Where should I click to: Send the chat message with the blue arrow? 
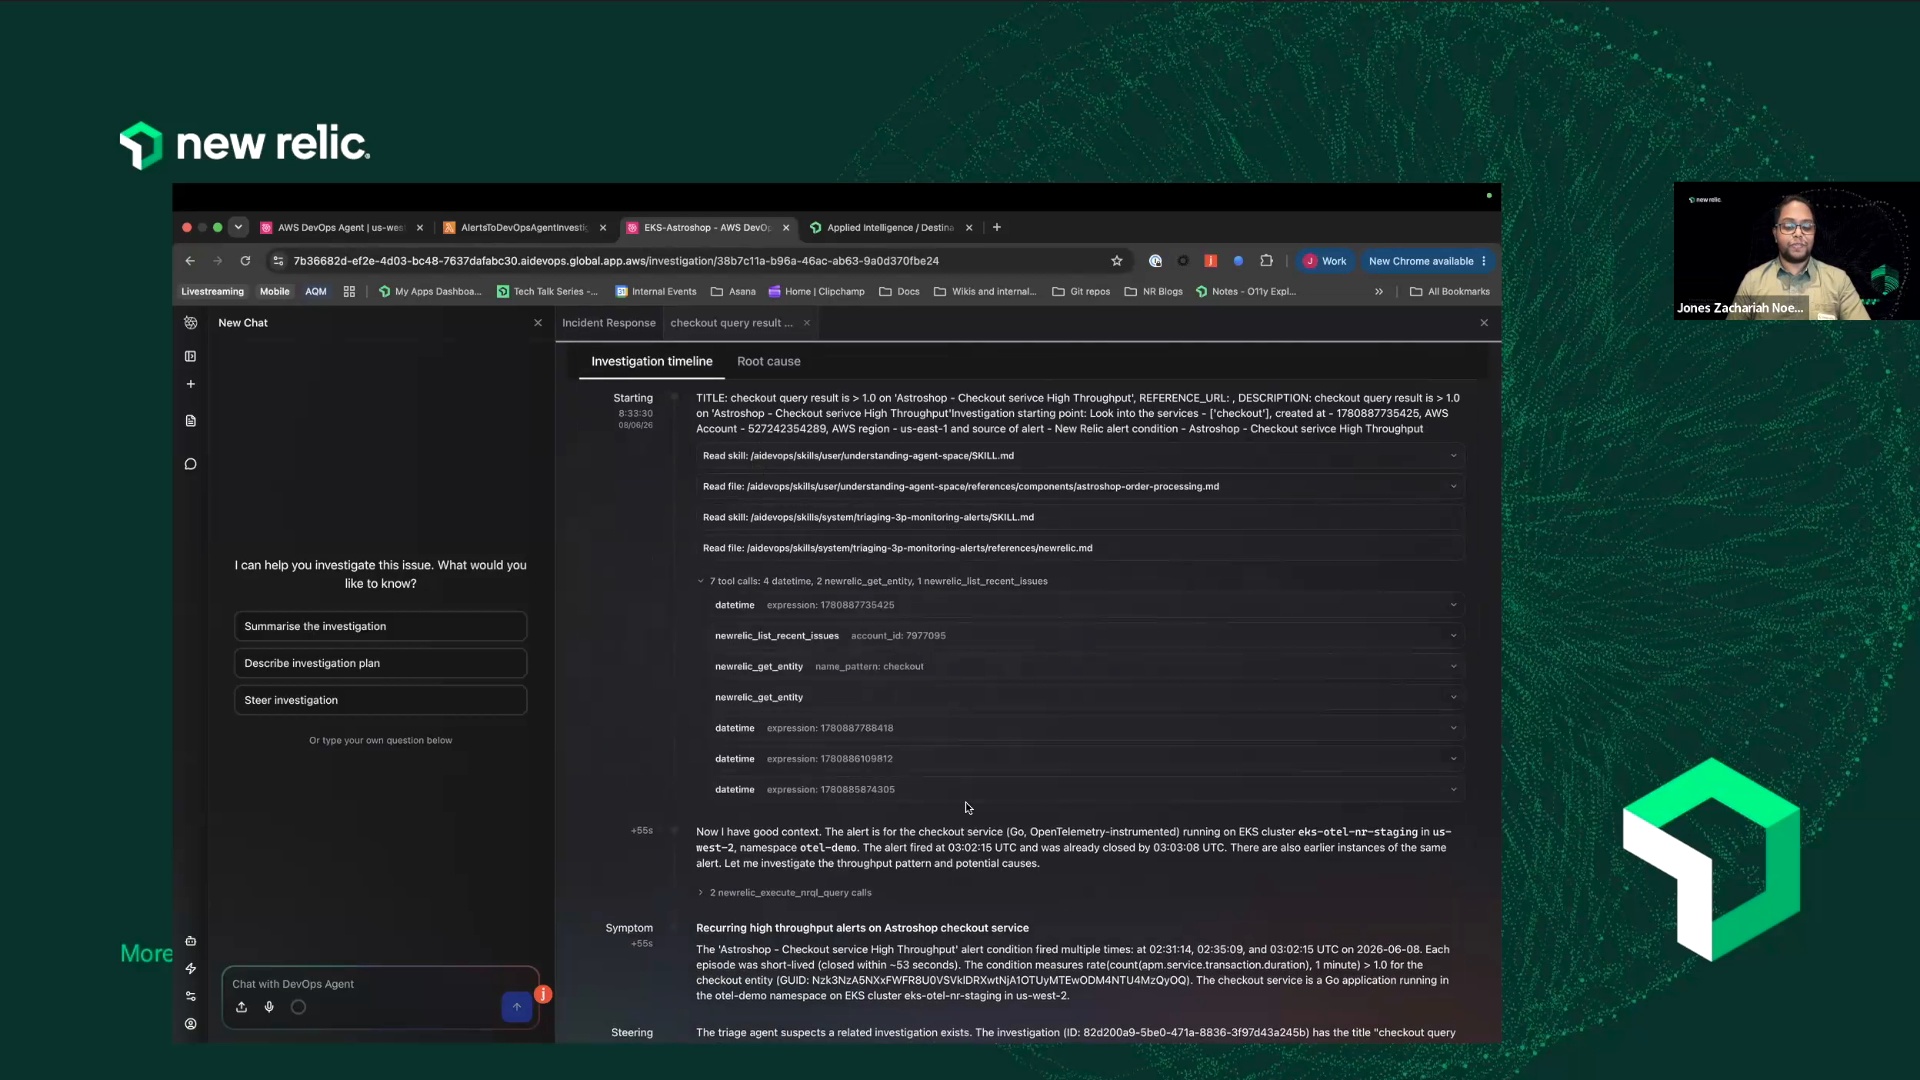517,1007
